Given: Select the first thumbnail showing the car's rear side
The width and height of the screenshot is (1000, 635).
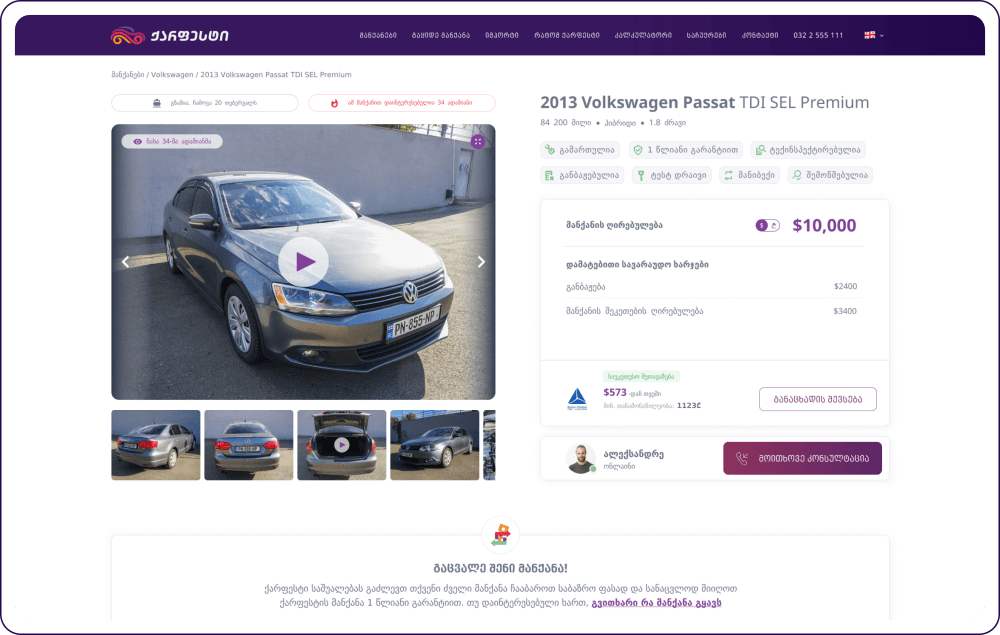Looking at the screenshot, I should coord(155,445).
